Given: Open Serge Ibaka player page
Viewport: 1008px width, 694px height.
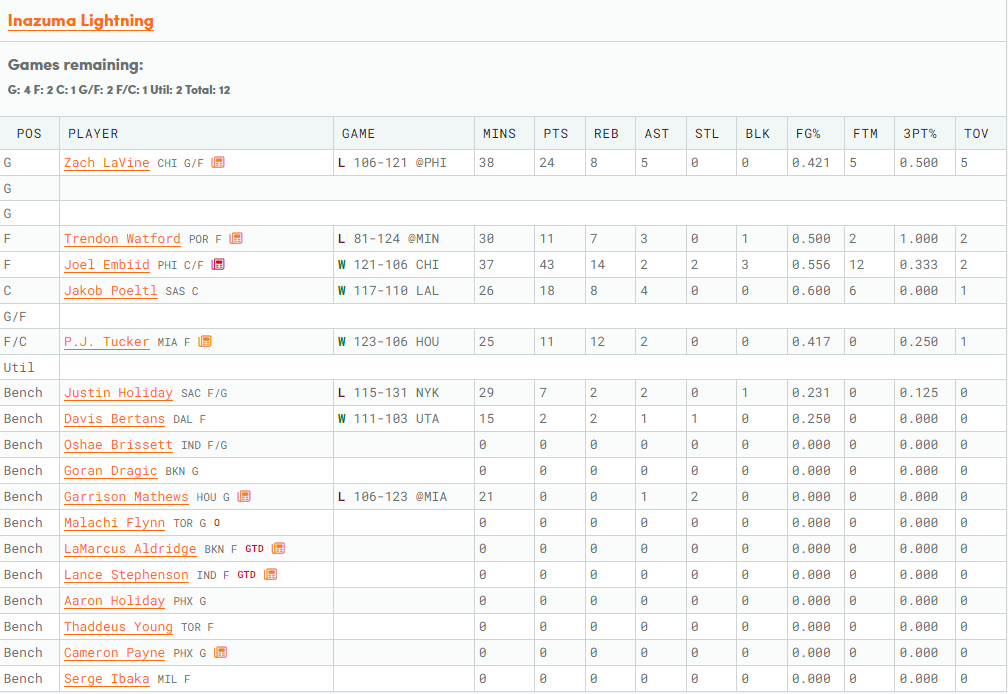Looking at the screenshot, I should click(x=107, y=679).
